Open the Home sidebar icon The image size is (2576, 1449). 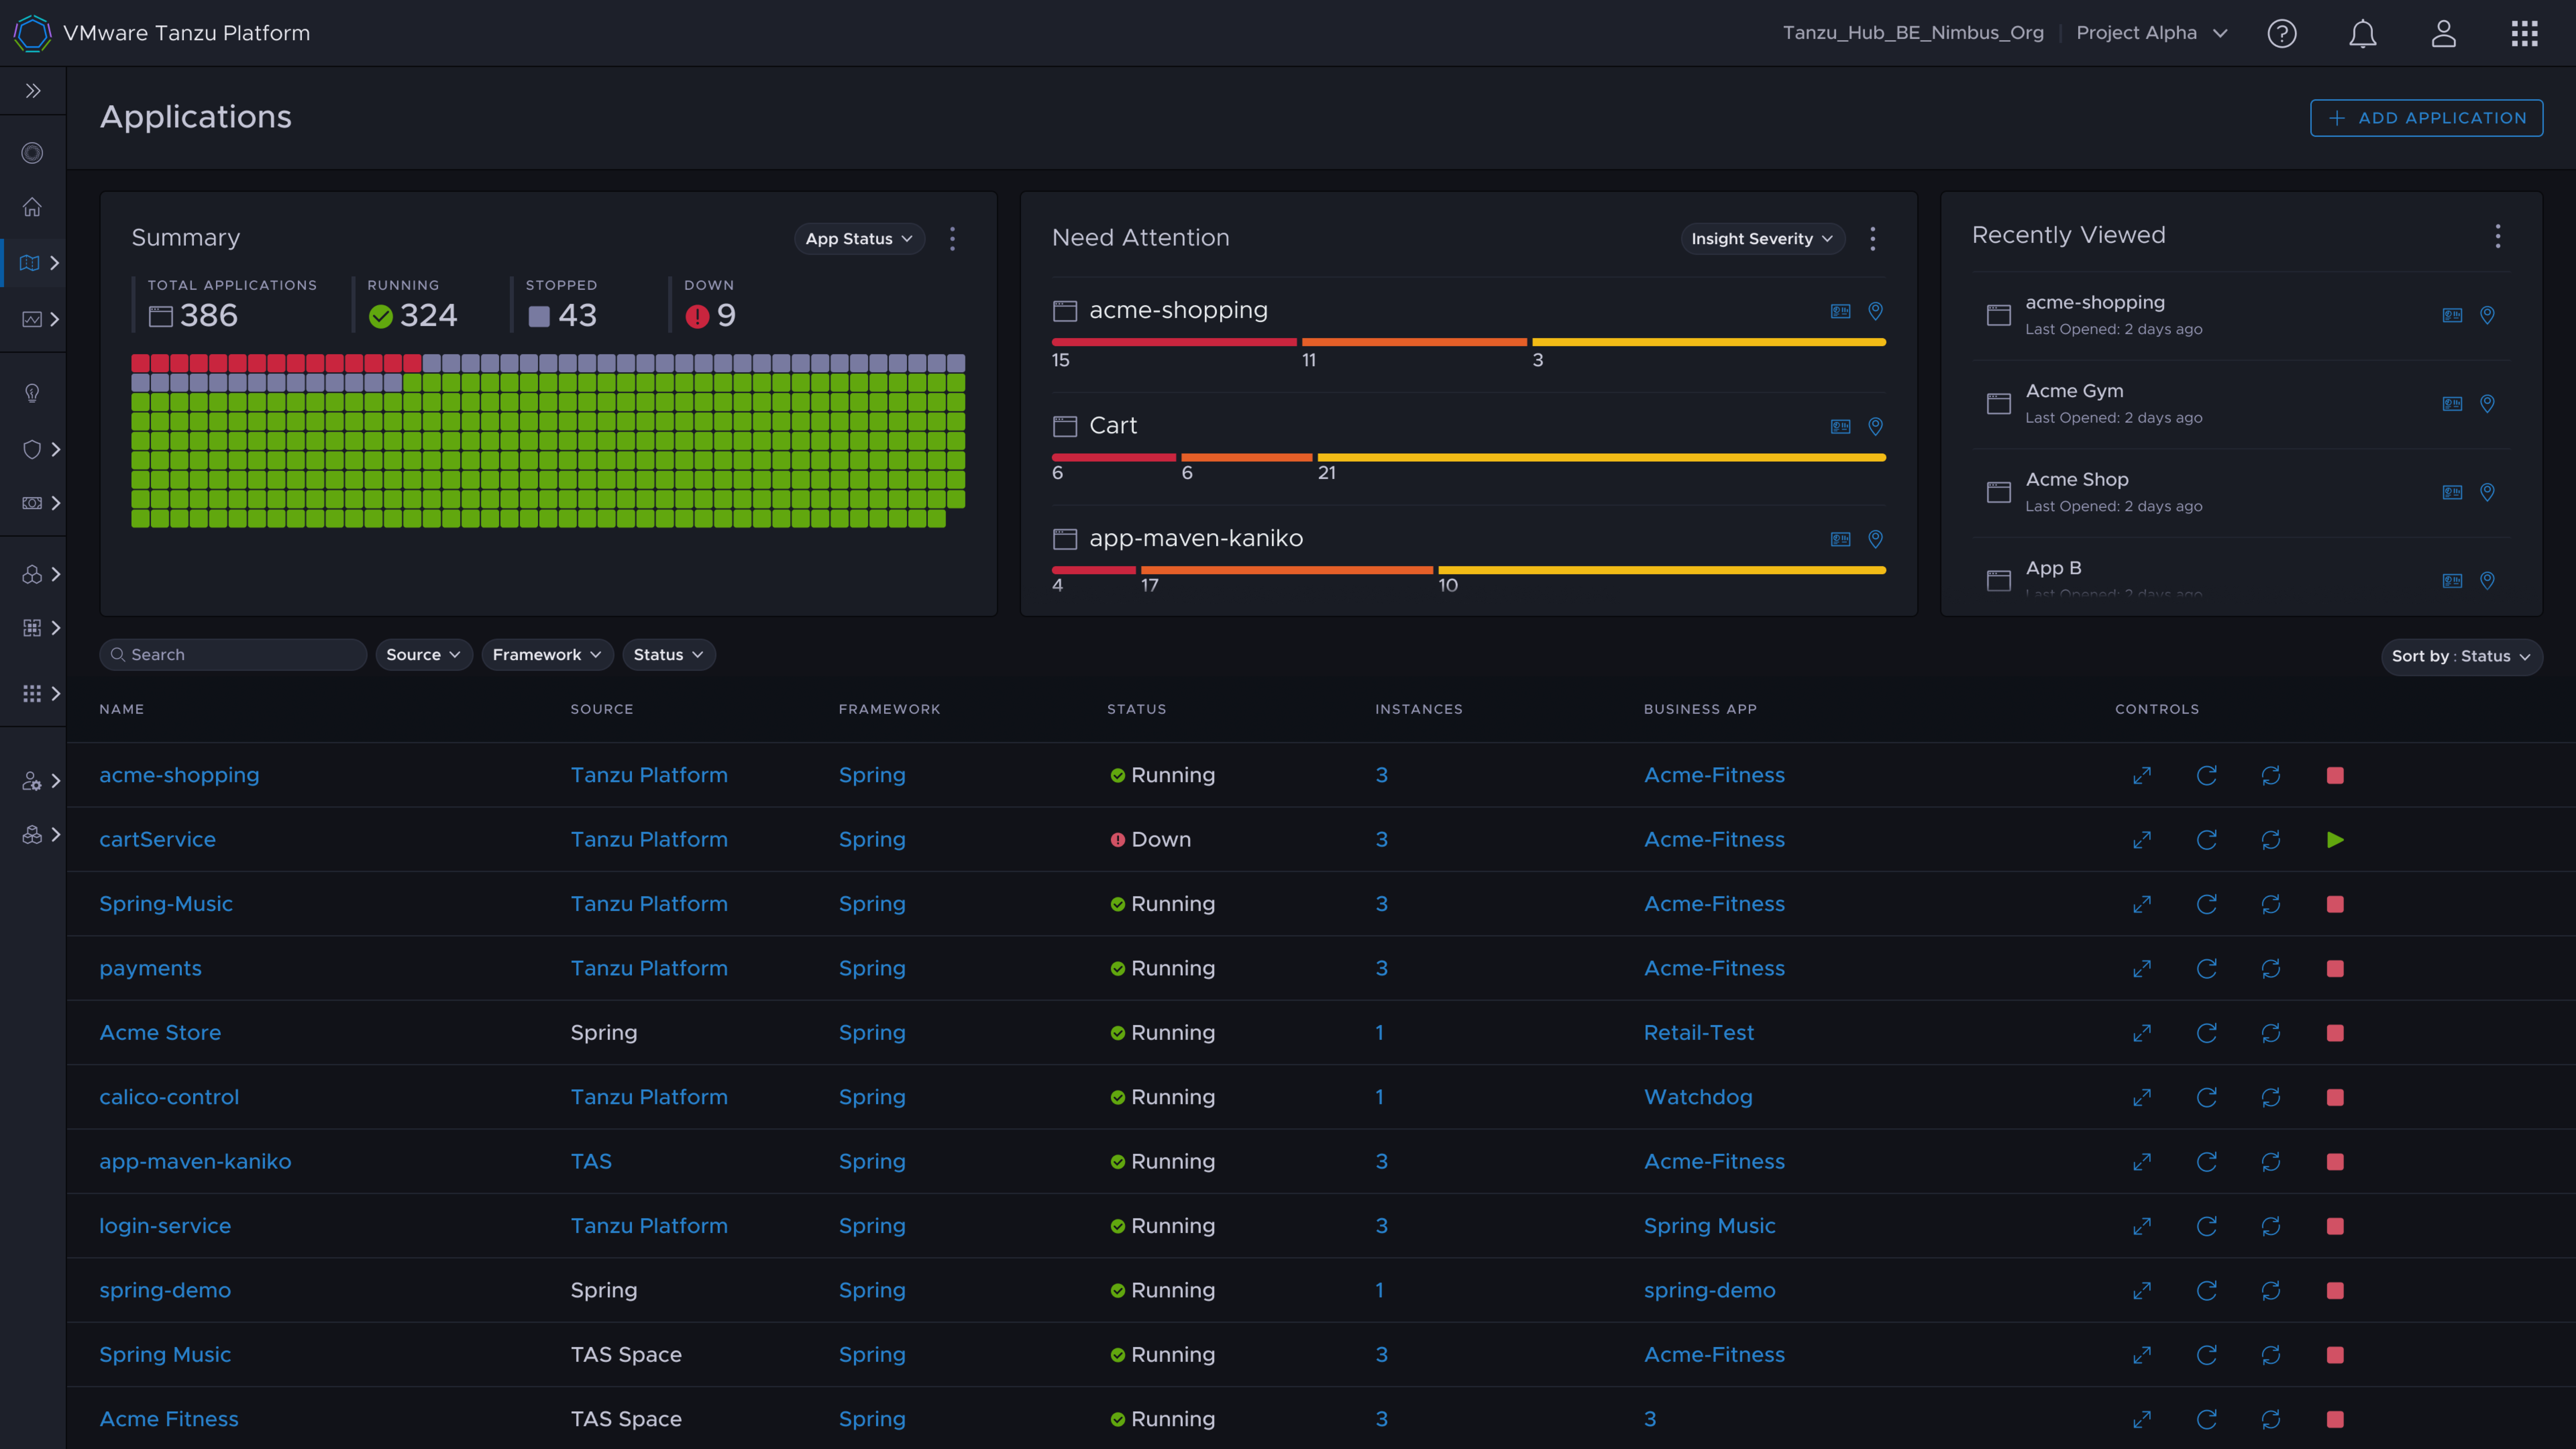coord(32,207)
